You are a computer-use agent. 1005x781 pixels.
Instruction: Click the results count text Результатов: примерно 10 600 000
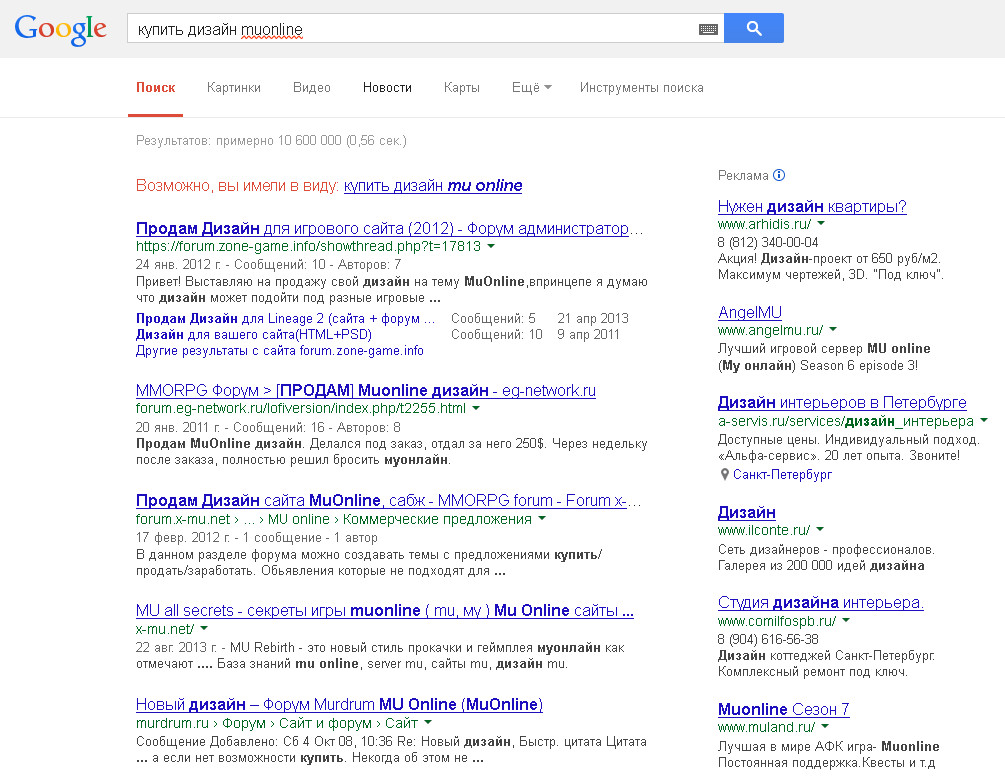(271, 140)
